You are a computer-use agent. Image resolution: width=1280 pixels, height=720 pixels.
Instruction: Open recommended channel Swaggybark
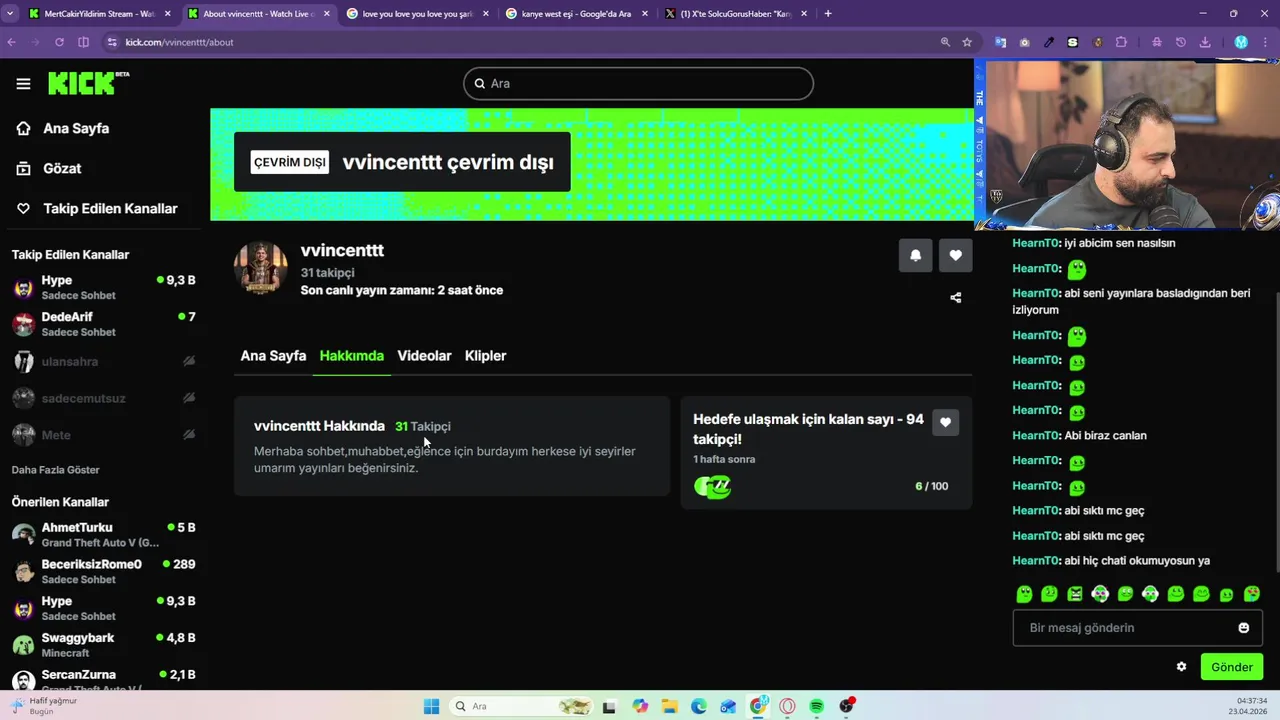click(x=104, y=645)
